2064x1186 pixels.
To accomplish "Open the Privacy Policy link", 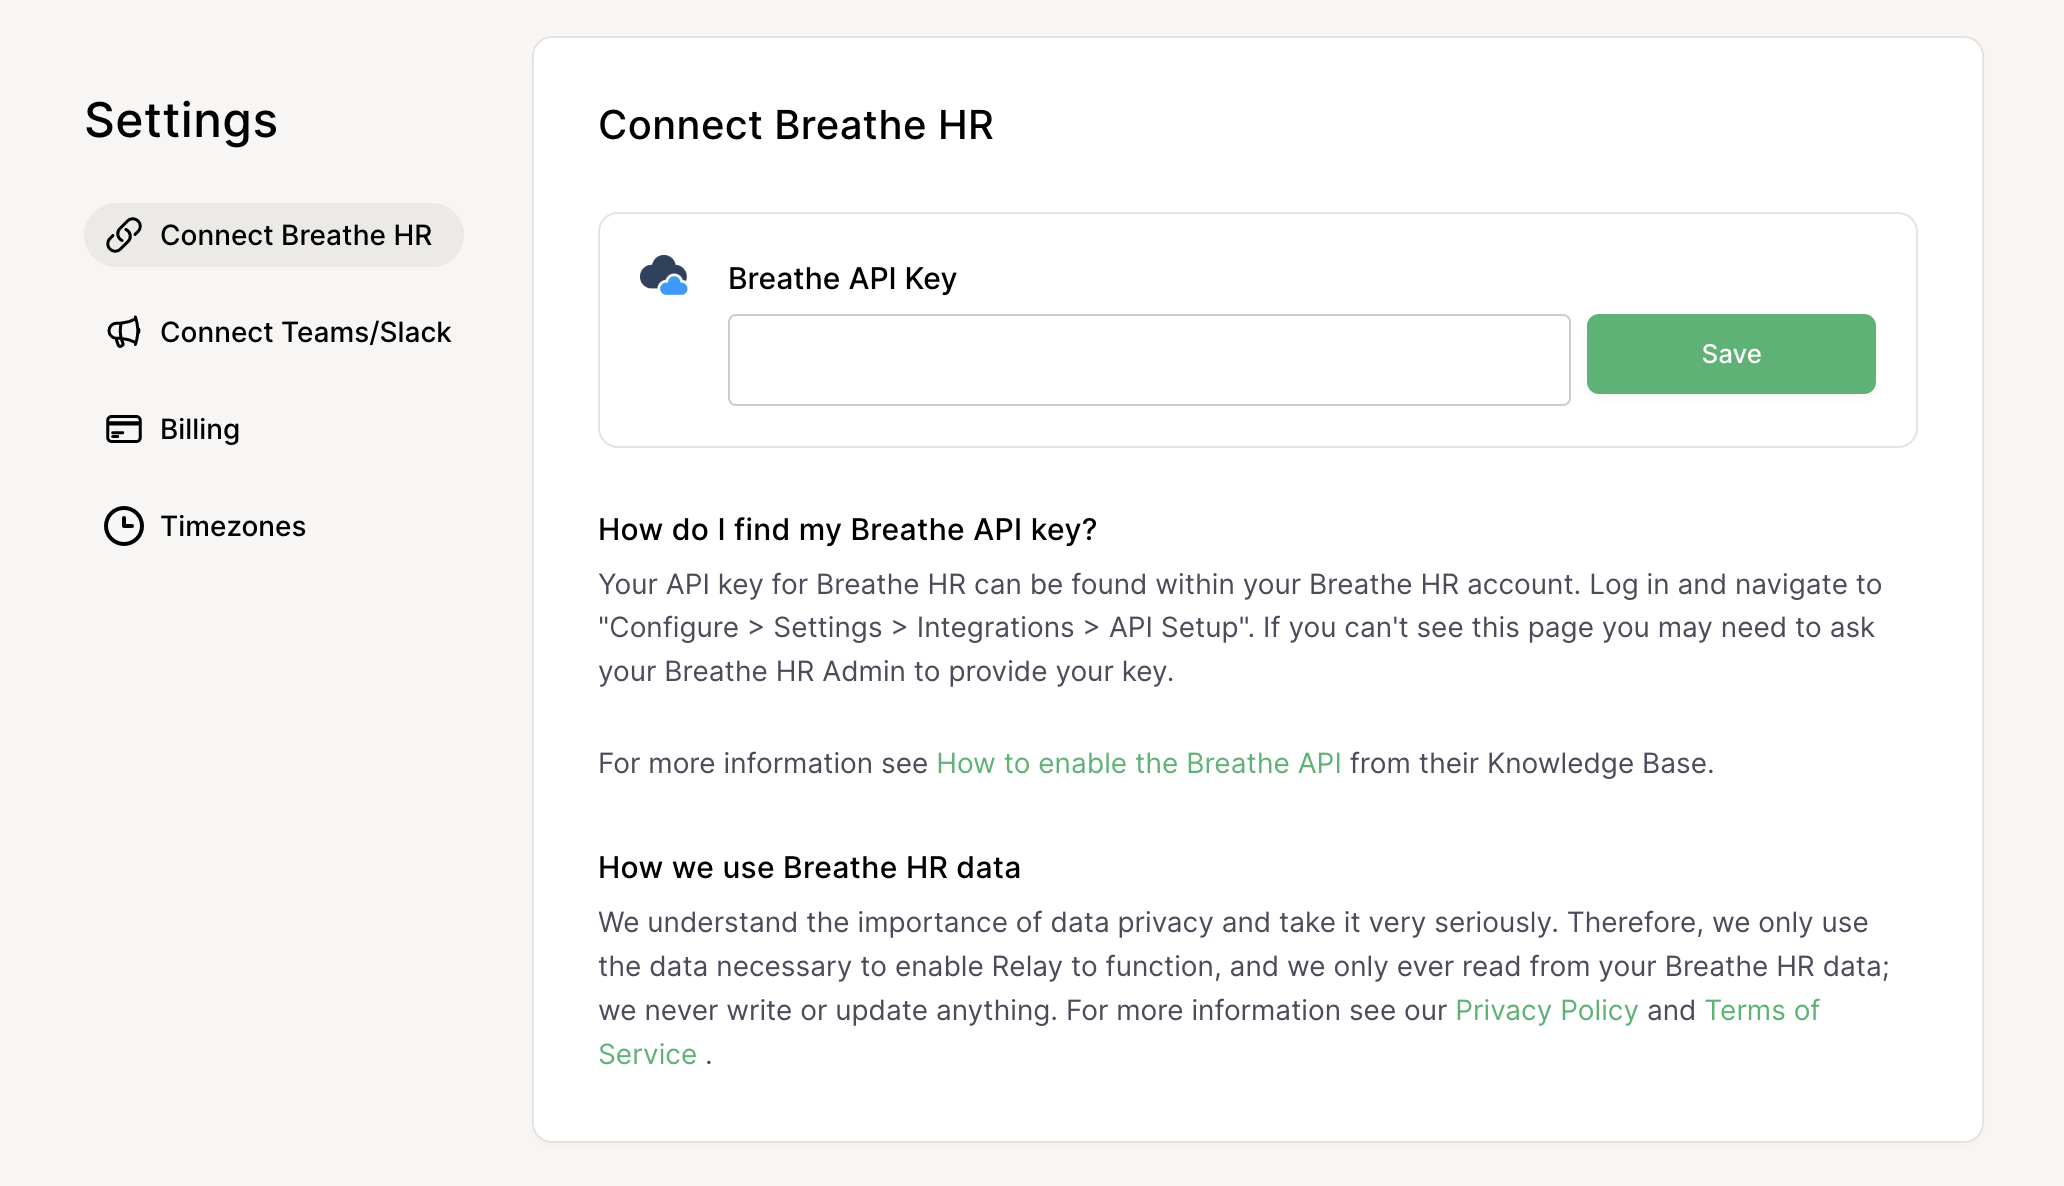I will 1546,1010.
